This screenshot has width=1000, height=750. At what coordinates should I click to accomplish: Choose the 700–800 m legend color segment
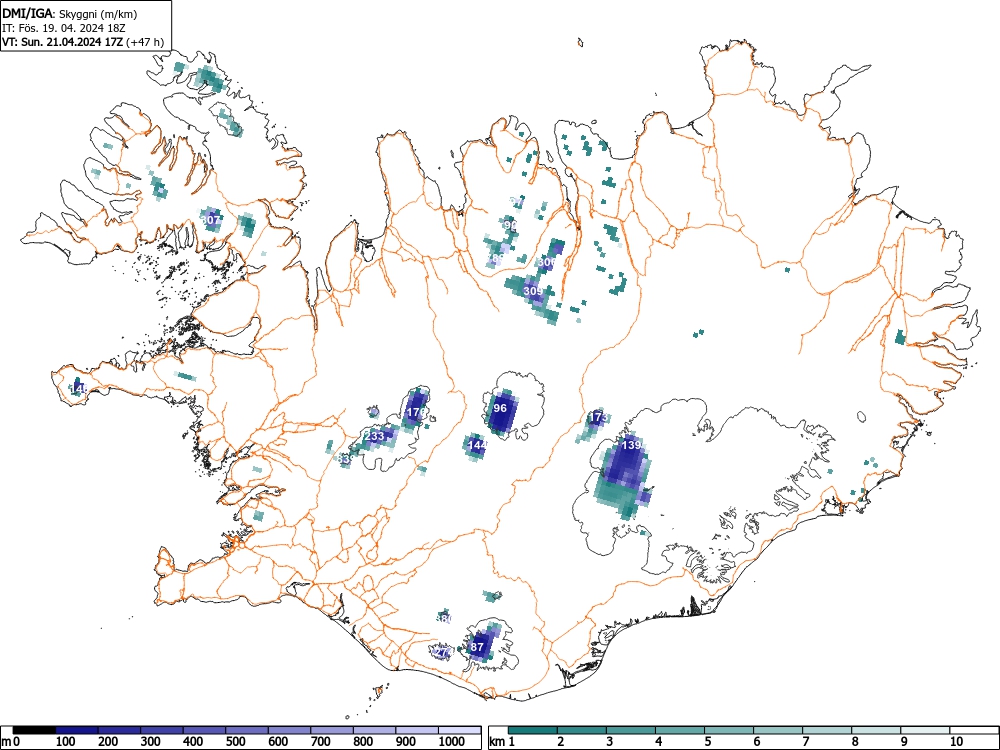tap(332, 730)
